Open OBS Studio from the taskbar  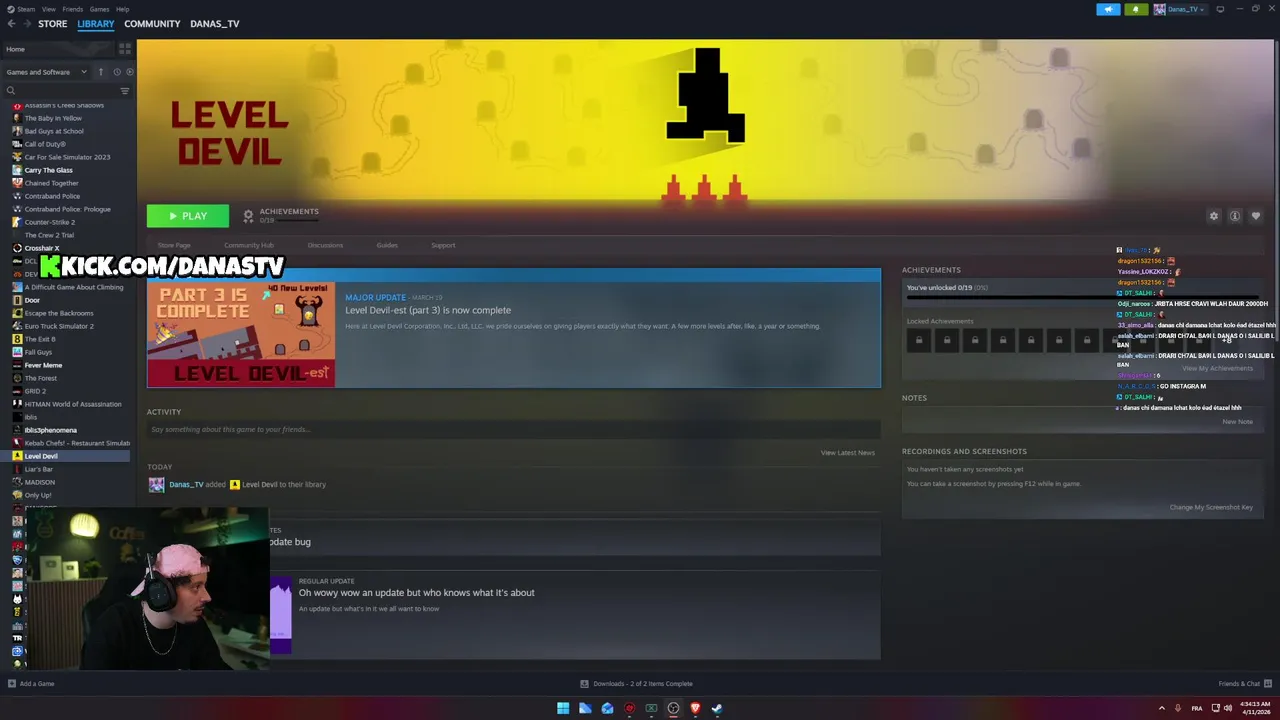(673, 708)
